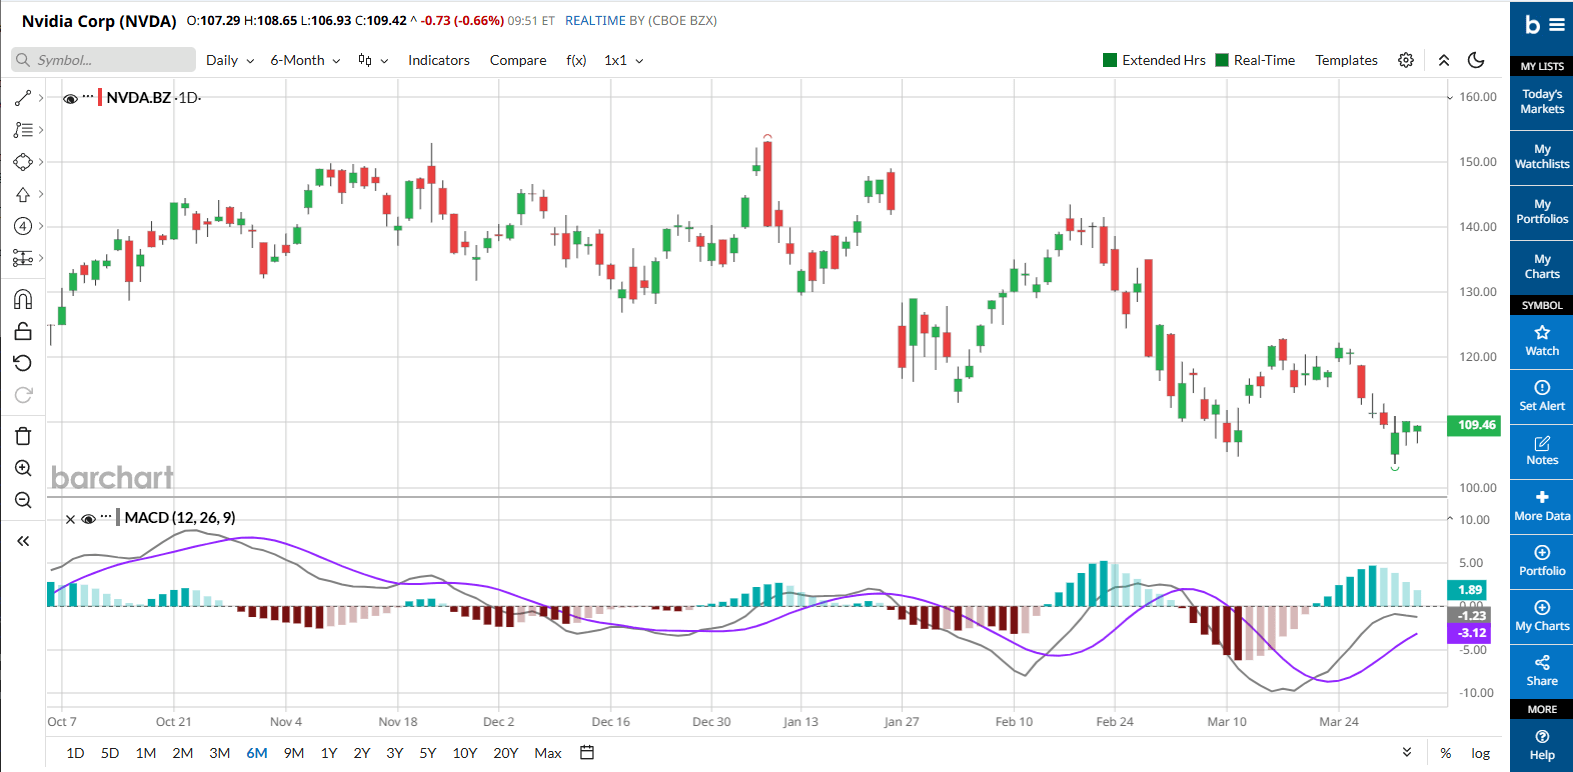Image resolution: width=1573 pixels, height=772 pixels.
Task: Open the Indicators menu
Action: 438,60
